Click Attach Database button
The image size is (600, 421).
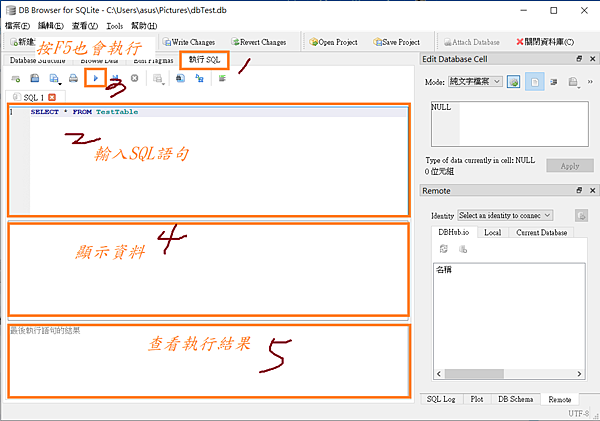[x=472, y=42]
